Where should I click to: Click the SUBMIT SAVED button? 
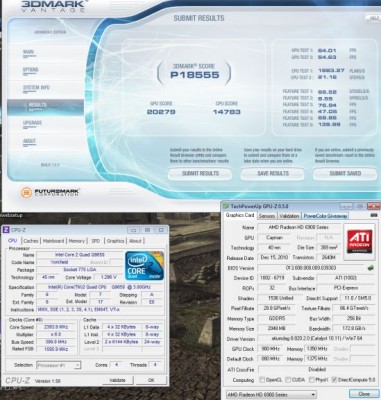click(x=345, y=174)
